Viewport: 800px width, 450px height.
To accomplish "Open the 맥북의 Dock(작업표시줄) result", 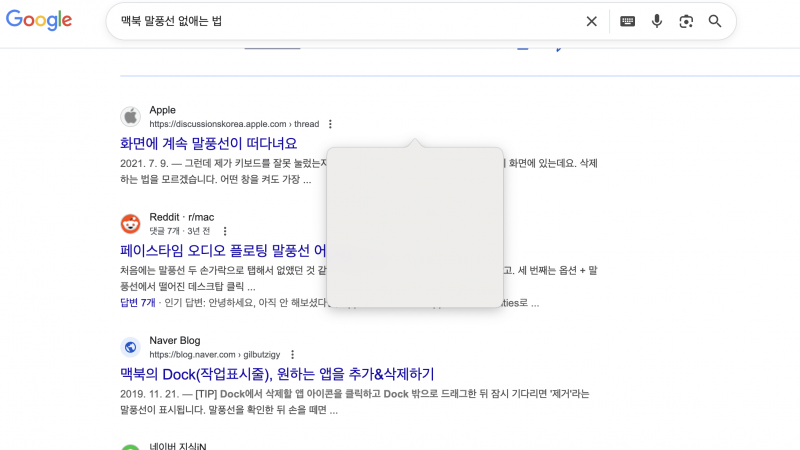I will point(277,374).
